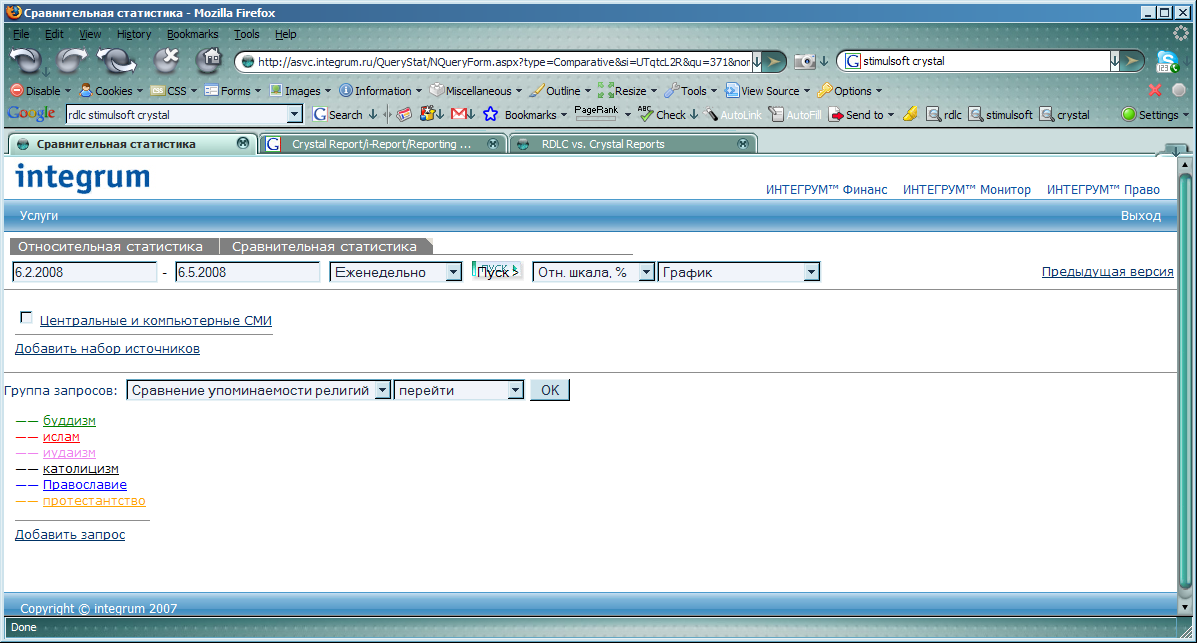Click the Пуск run button
The height and width of the screenshot is (643, 1197).
tap(496, 271)
